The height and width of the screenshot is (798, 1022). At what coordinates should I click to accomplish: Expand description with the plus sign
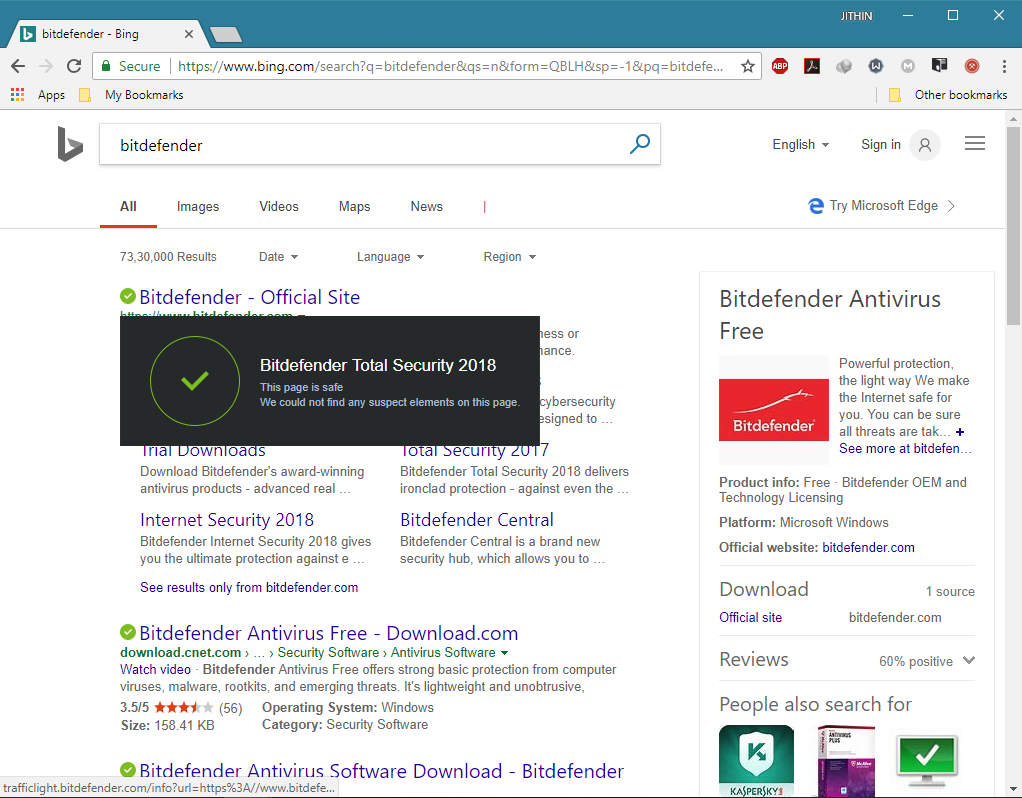959,432
